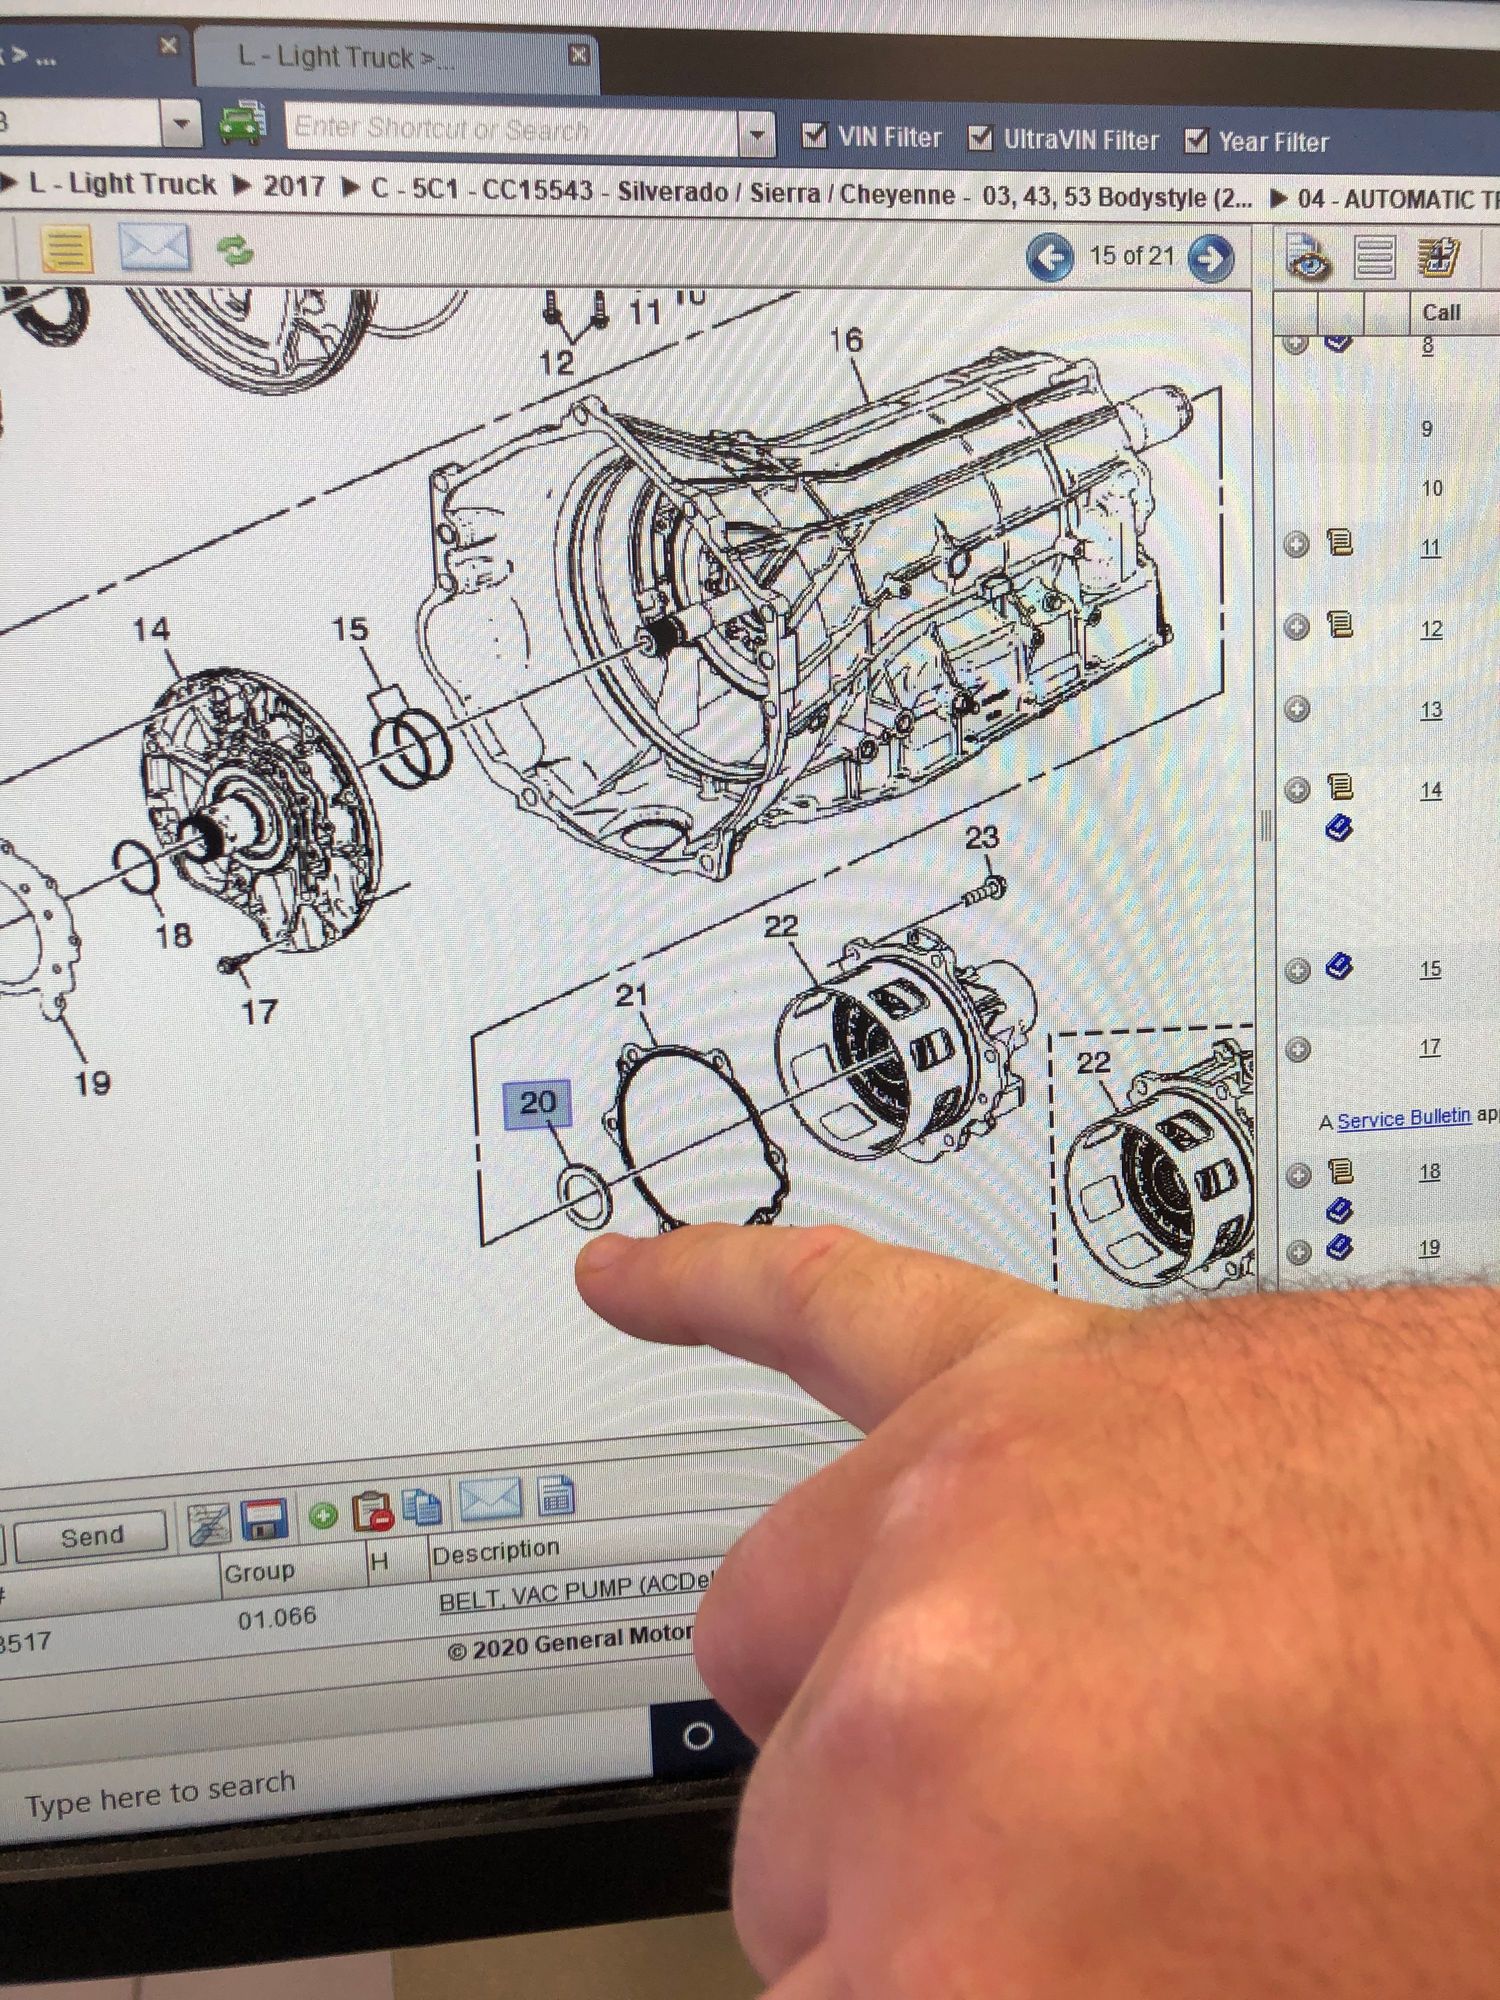1500x2000 pixels.
Task: Click the yellow notes icon in illustration toolbar
Action: [x=66, y=247]
